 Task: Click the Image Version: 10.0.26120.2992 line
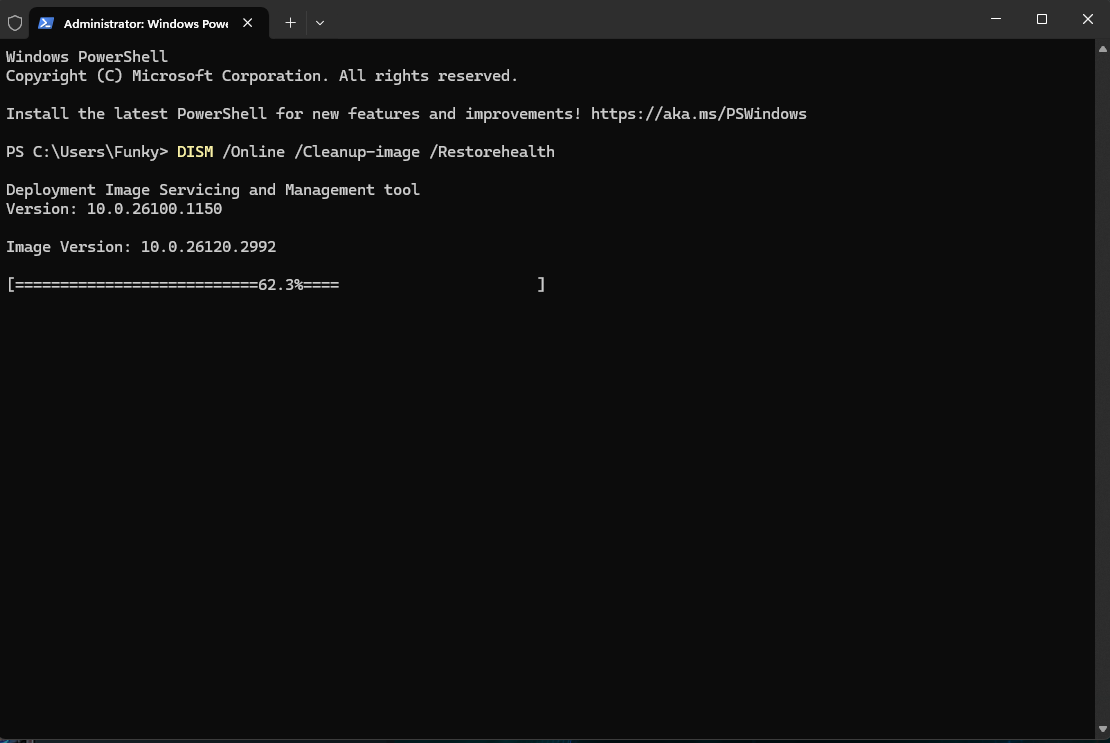141,247
